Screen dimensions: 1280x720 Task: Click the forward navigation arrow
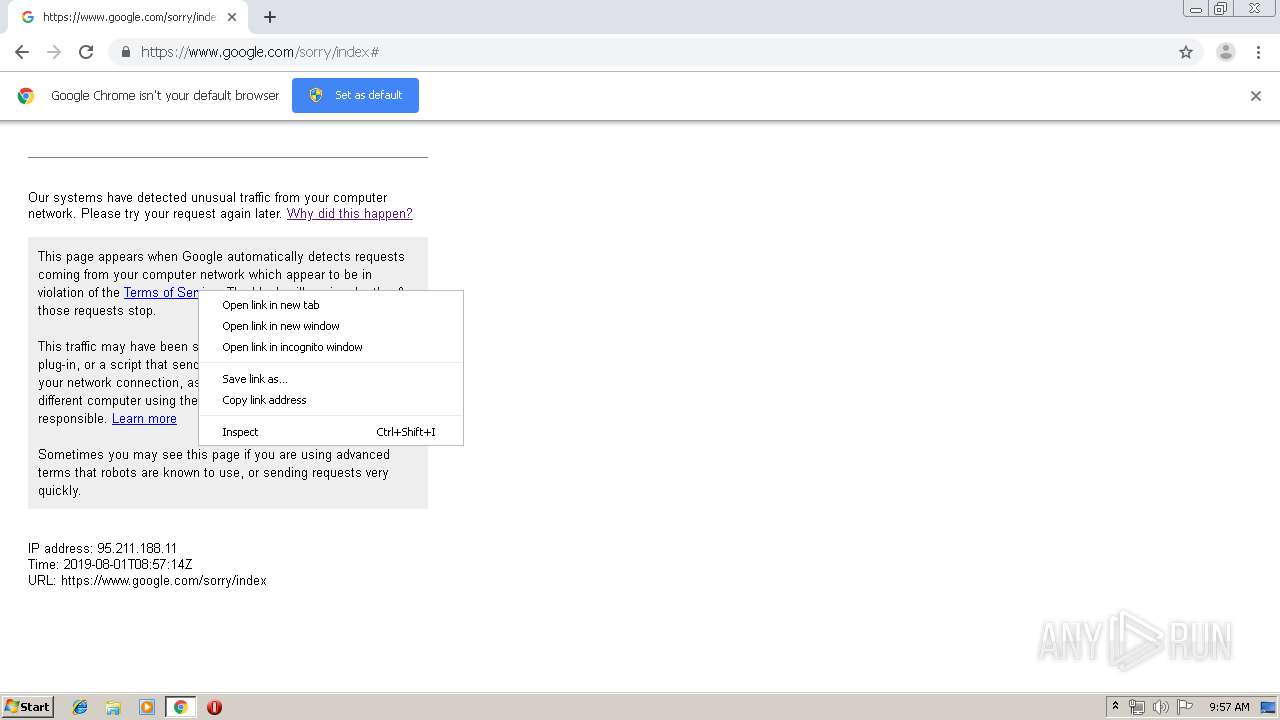coord(54,52)
